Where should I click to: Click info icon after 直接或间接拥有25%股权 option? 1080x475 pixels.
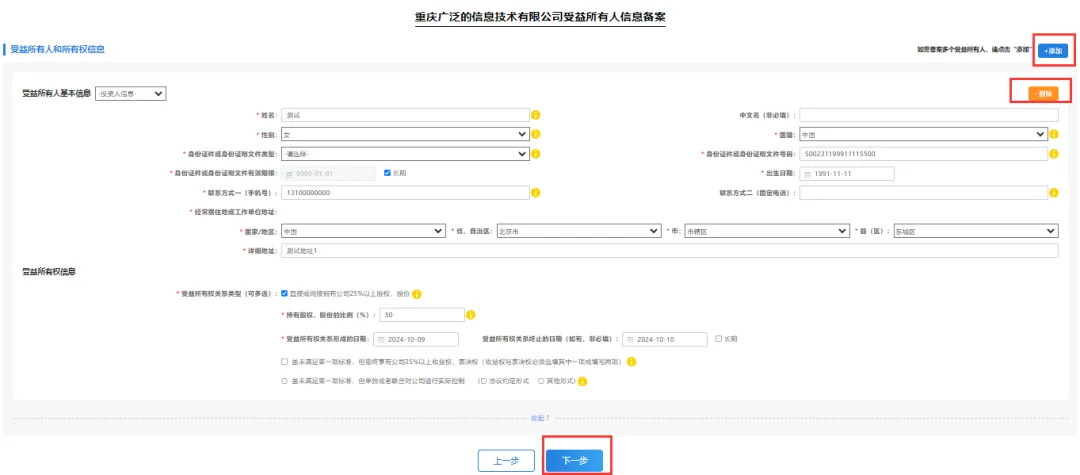(x=417, y=294)
